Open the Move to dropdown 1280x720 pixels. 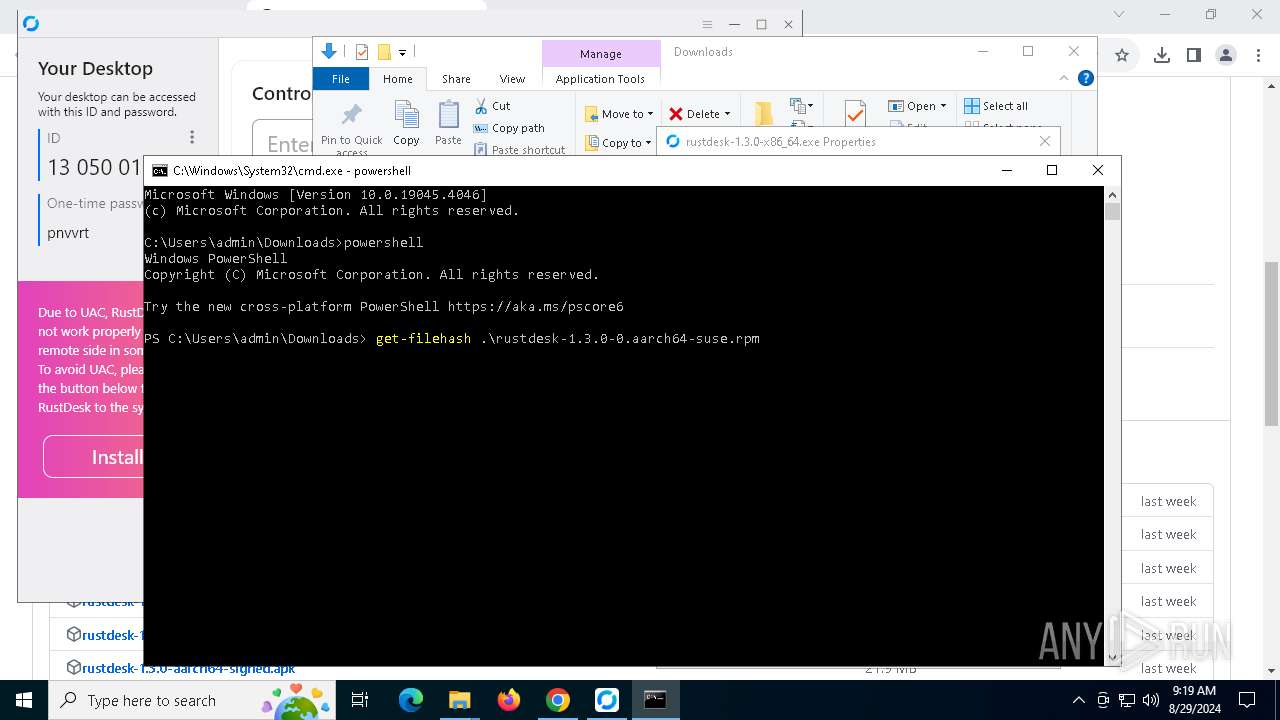(x=619, y=114)
